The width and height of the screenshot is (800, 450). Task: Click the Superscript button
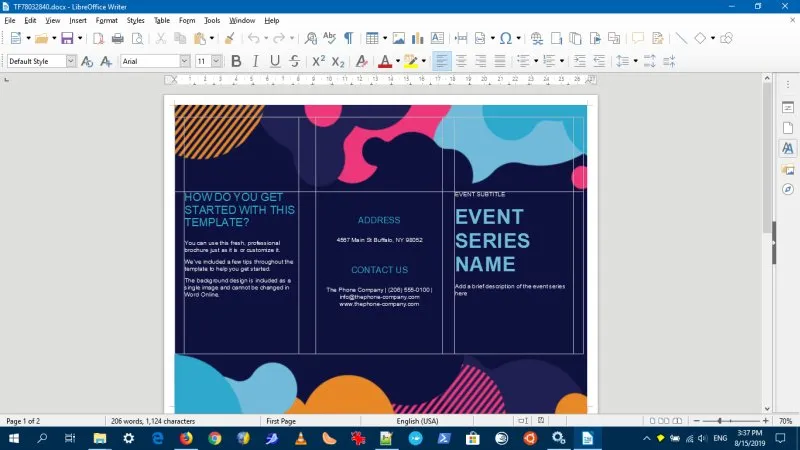pos(318,61)
